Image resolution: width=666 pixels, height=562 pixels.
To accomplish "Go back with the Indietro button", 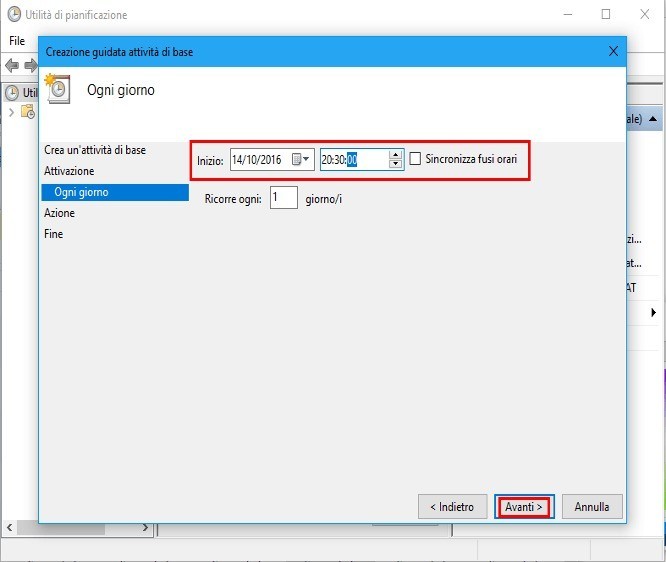I will [452, 507].
